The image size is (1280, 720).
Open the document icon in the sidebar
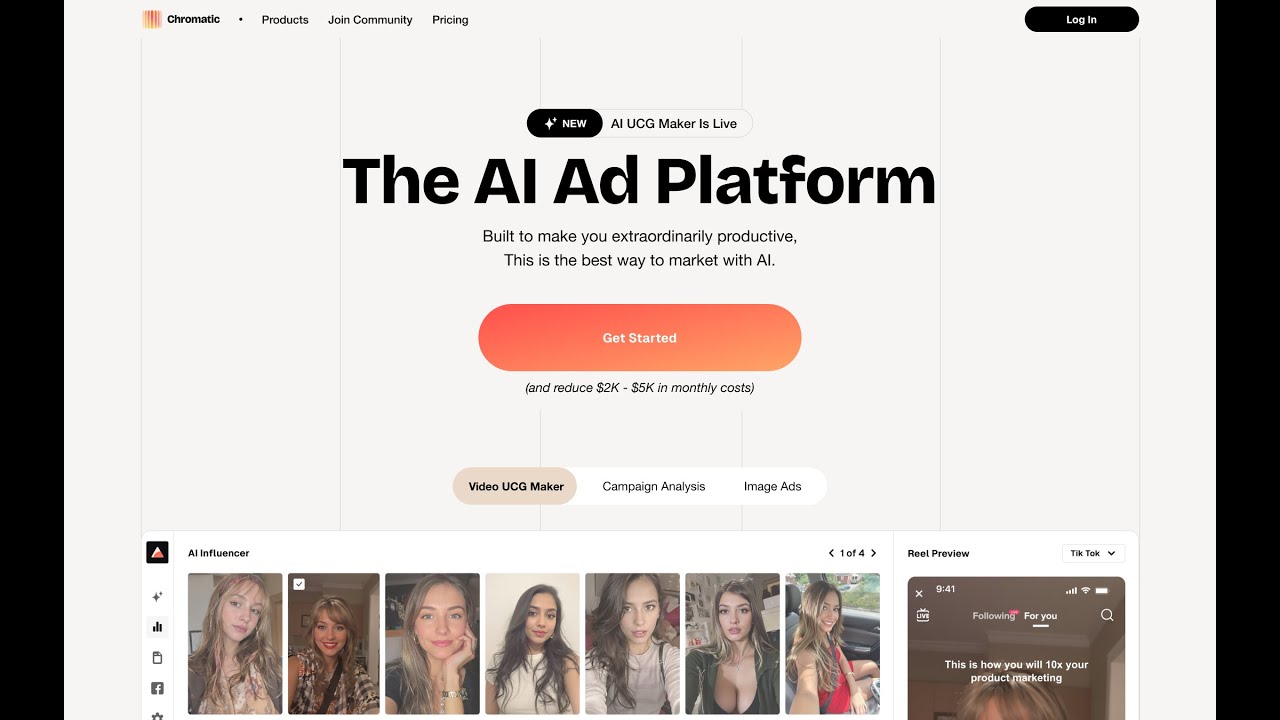click(x=157, y=658)
